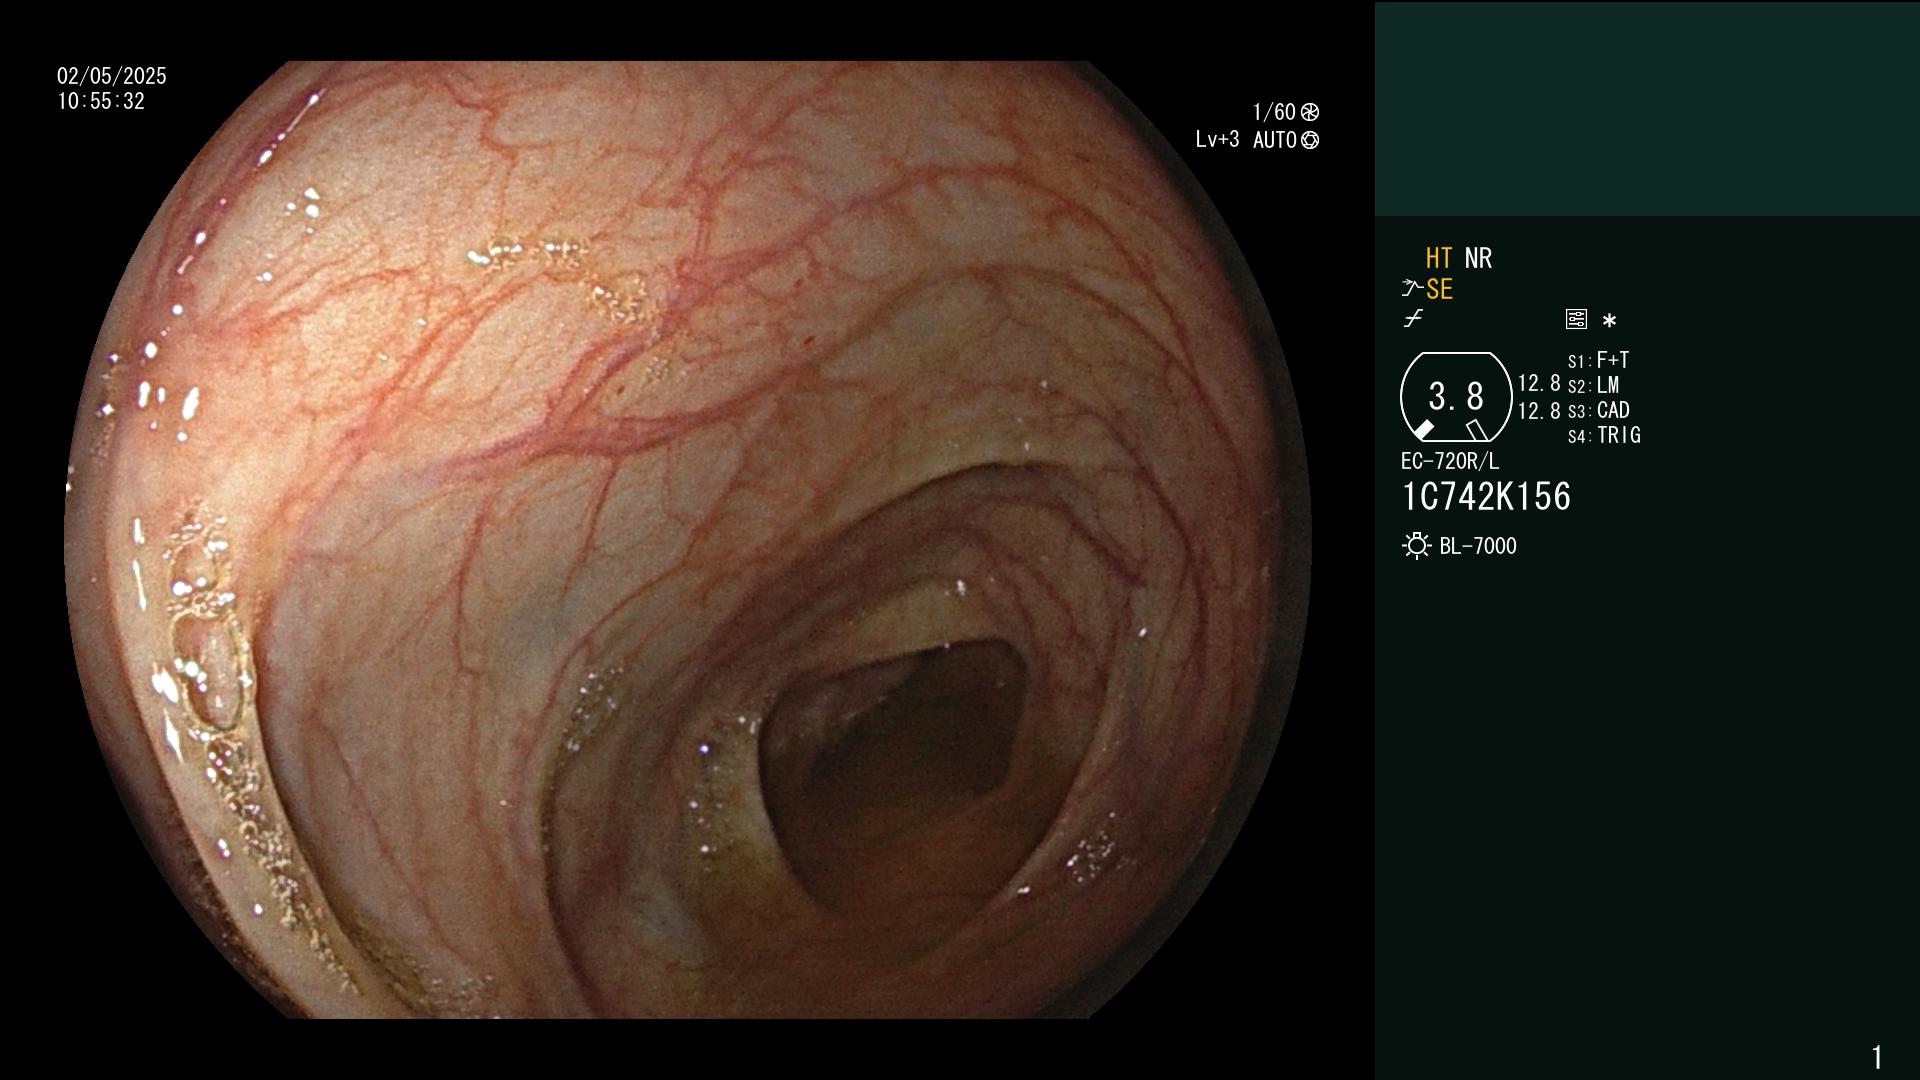
Task: Click the image counter 1 at bottom right
Action: tap(1877, 1057)
